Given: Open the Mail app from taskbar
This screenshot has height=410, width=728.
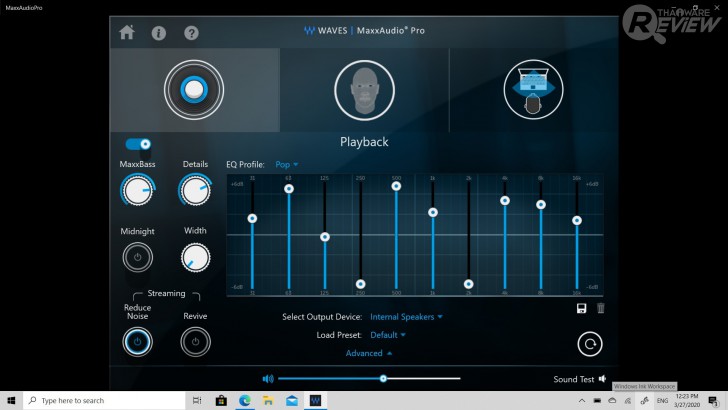Looking at the screenshot, I should [292, 400].
